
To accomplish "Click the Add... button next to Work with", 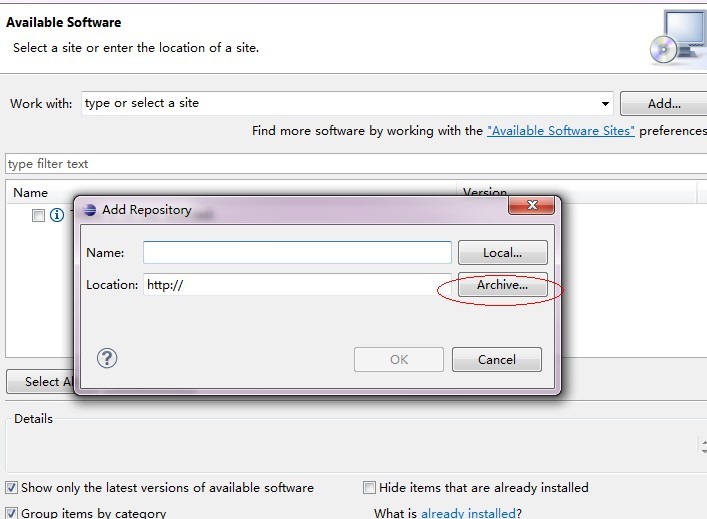I will pyautogui.click(x=663, y=103).
